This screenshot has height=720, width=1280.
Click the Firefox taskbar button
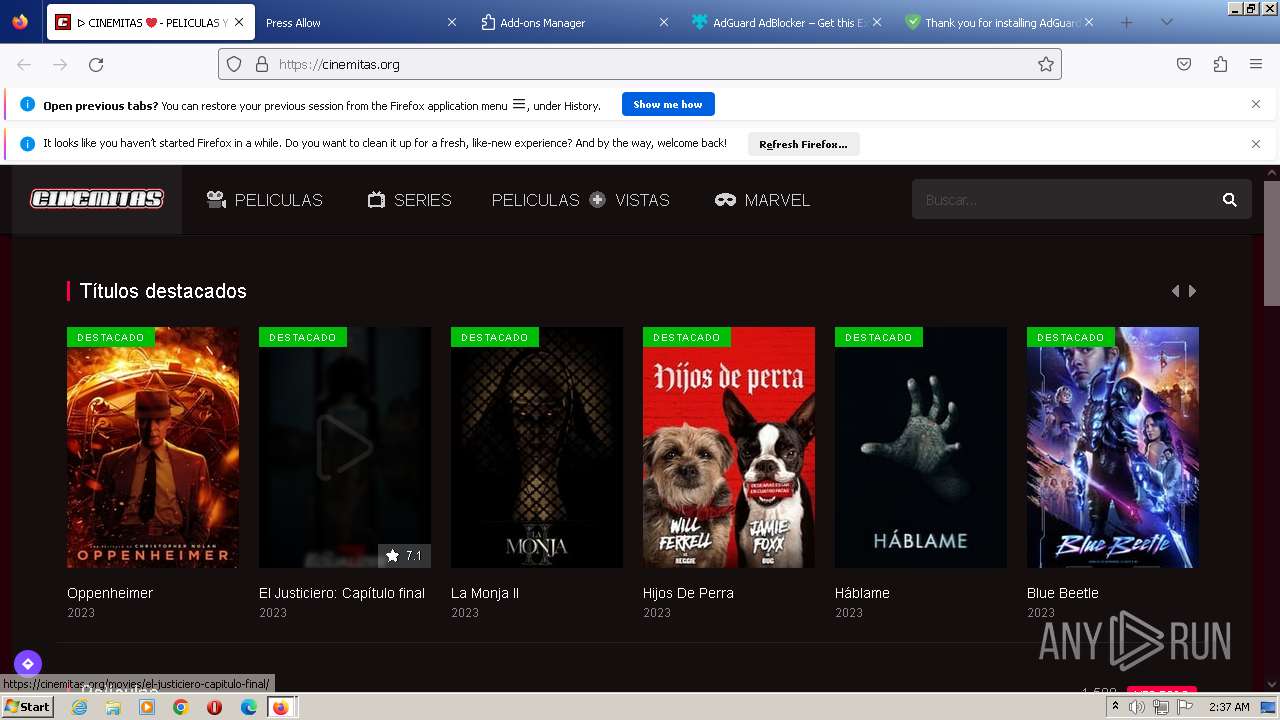(281, 707)
